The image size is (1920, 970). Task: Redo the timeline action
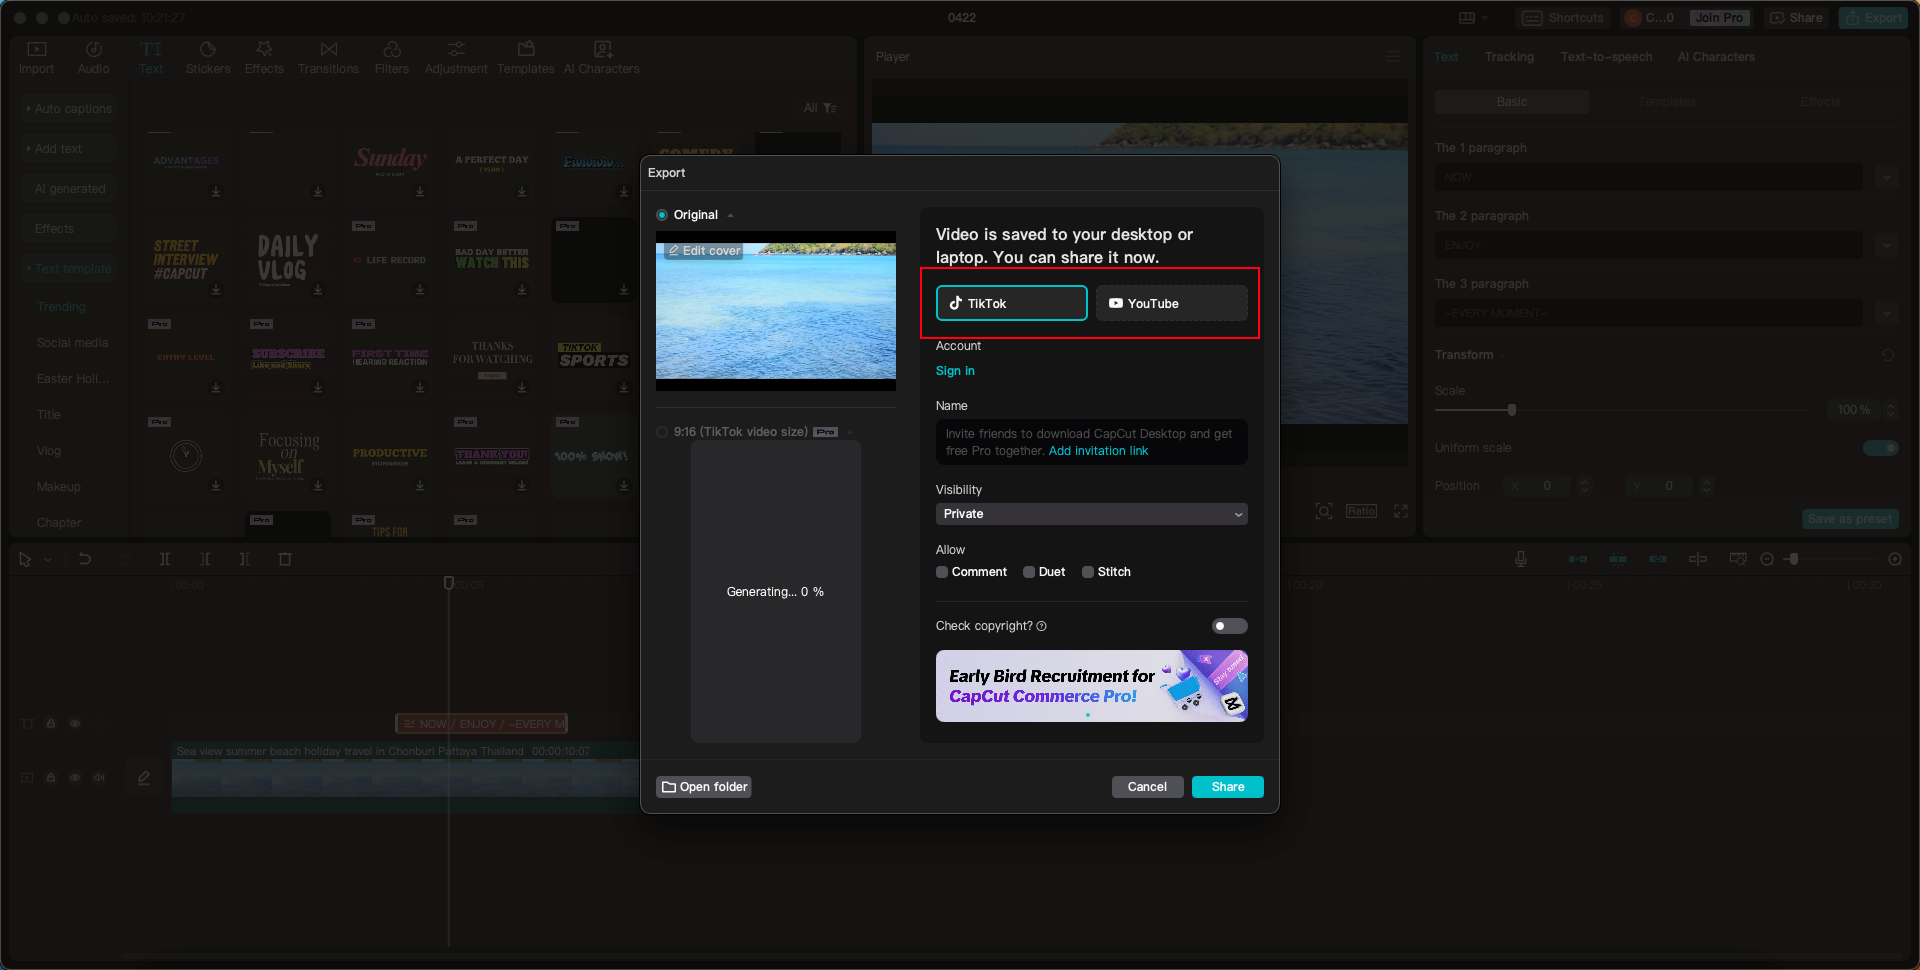(125, 560)
